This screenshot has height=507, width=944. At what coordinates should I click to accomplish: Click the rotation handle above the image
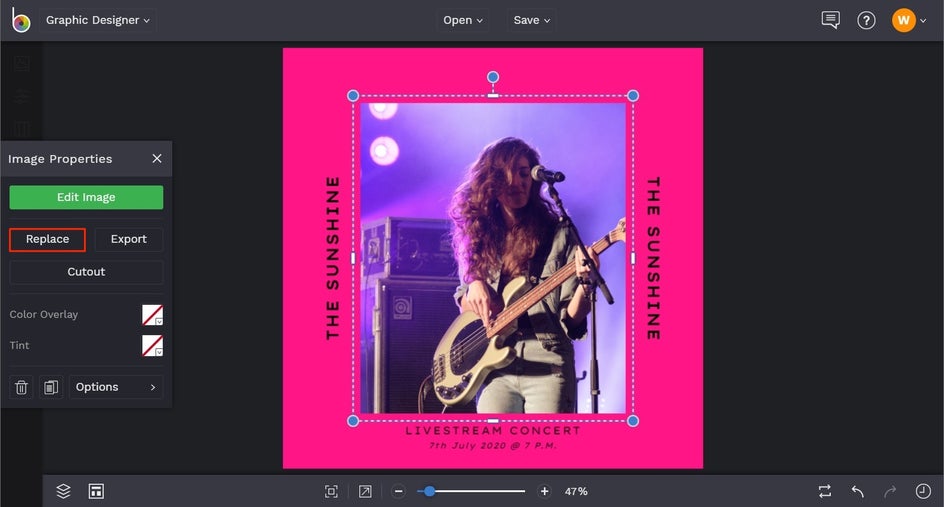[493, 77]
